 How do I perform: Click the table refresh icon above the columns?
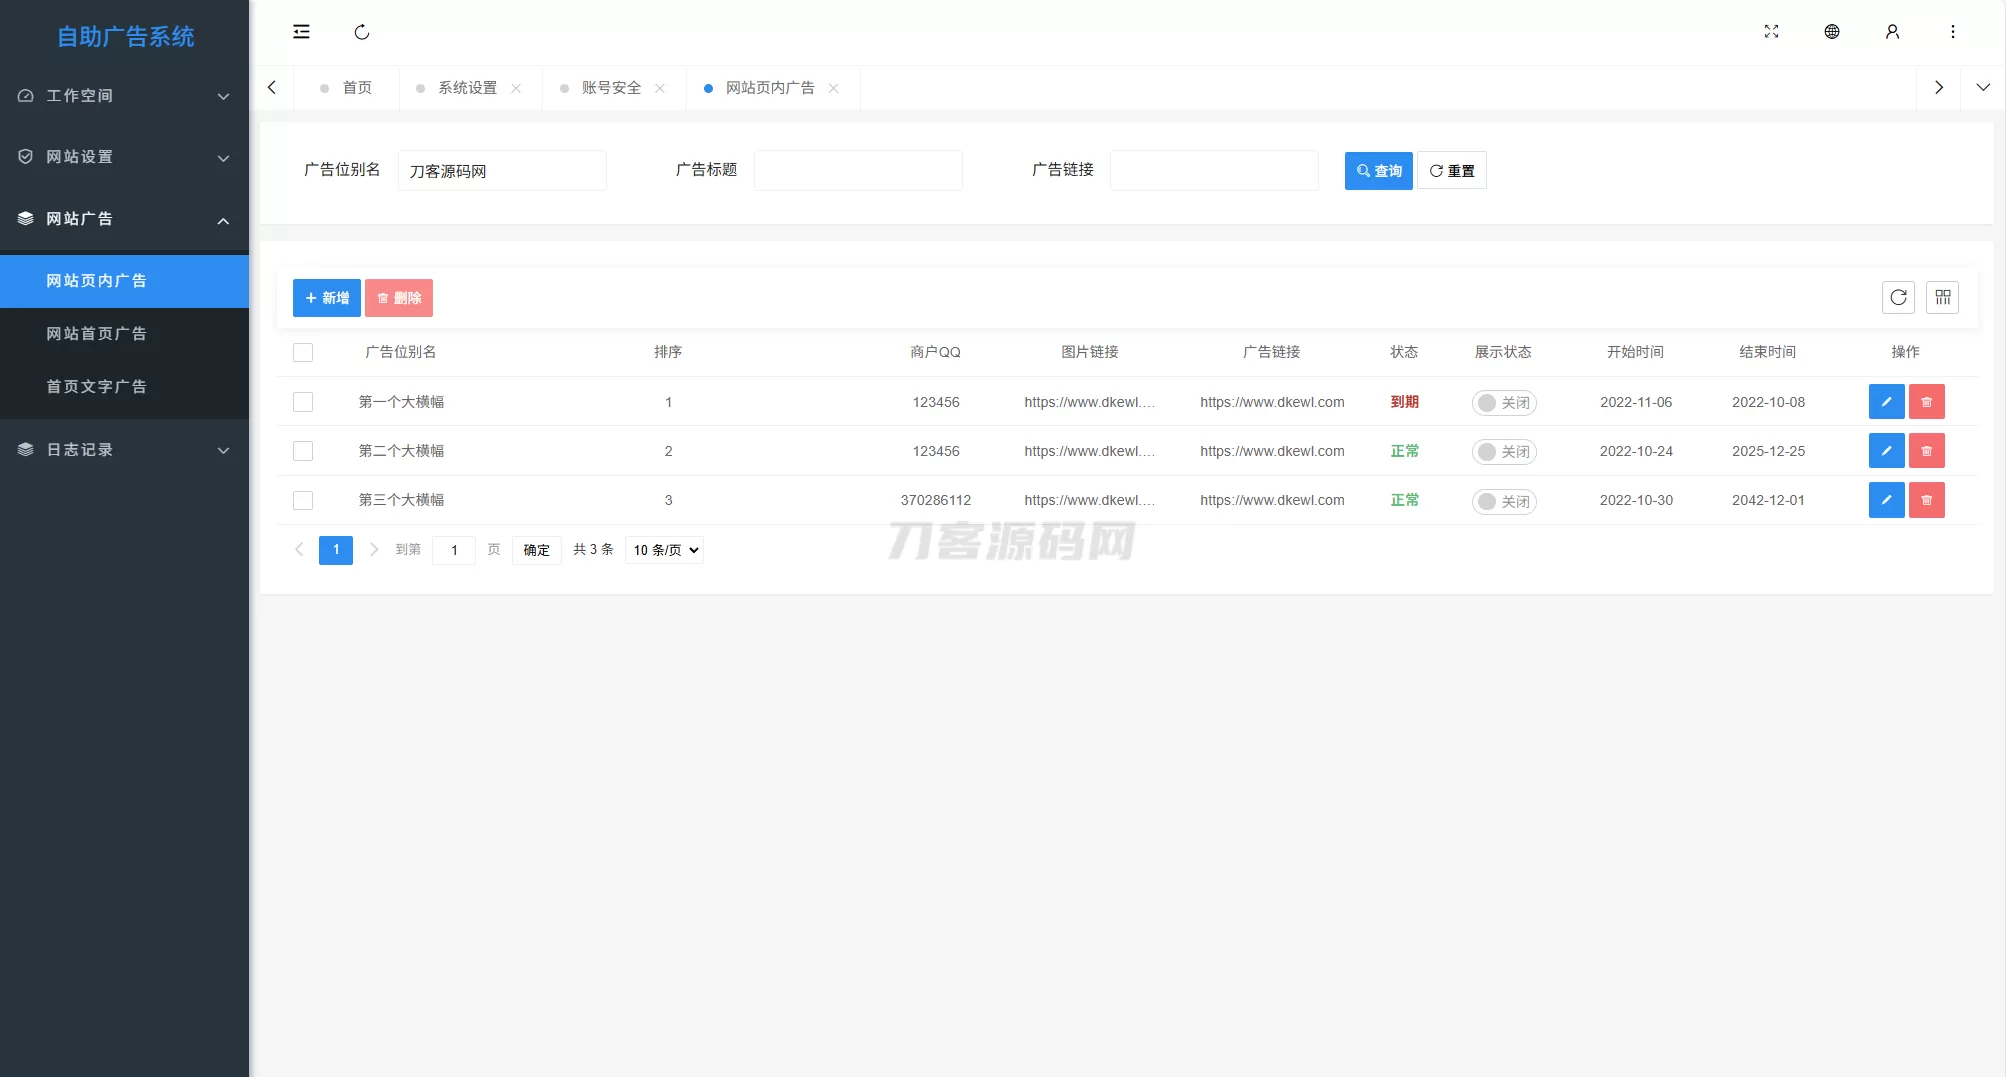click(x=1898, y=297)
